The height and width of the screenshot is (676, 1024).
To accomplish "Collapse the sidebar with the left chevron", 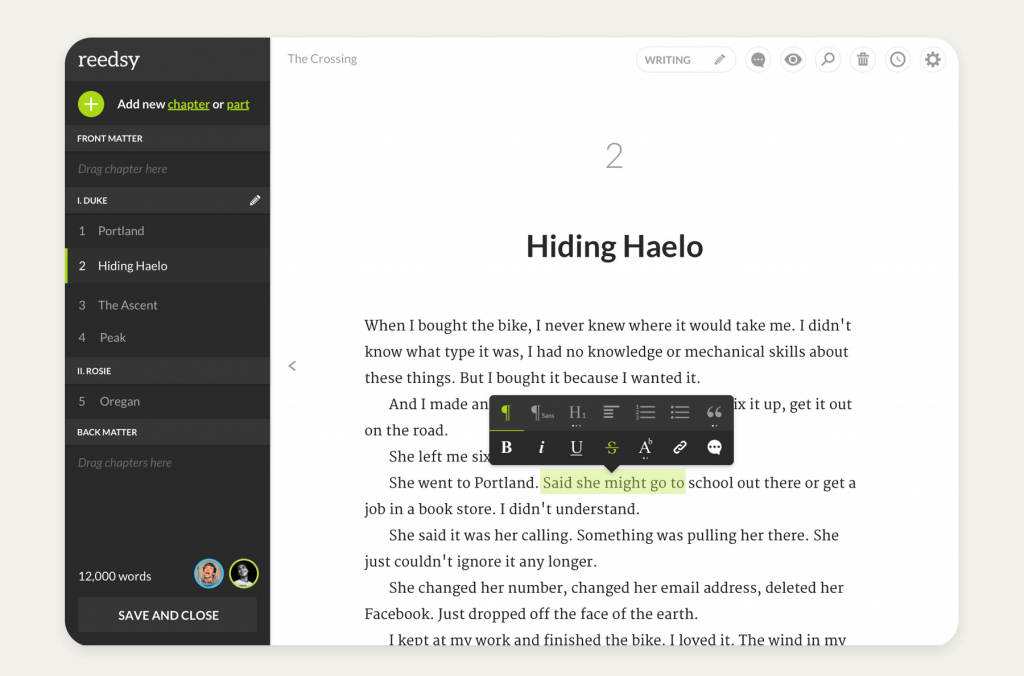I will [x=292, y=366].
